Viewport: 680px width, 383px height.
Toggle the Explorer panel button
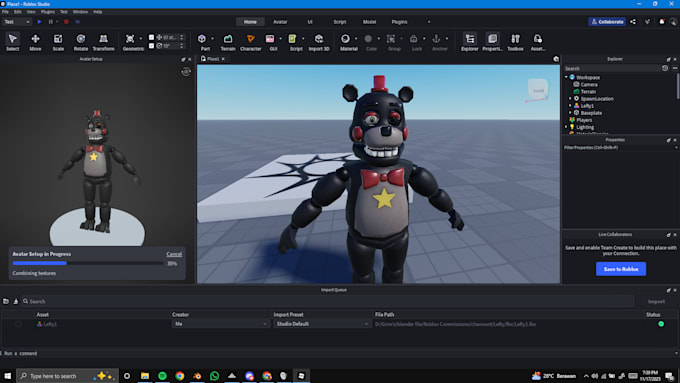coord(470,42)
